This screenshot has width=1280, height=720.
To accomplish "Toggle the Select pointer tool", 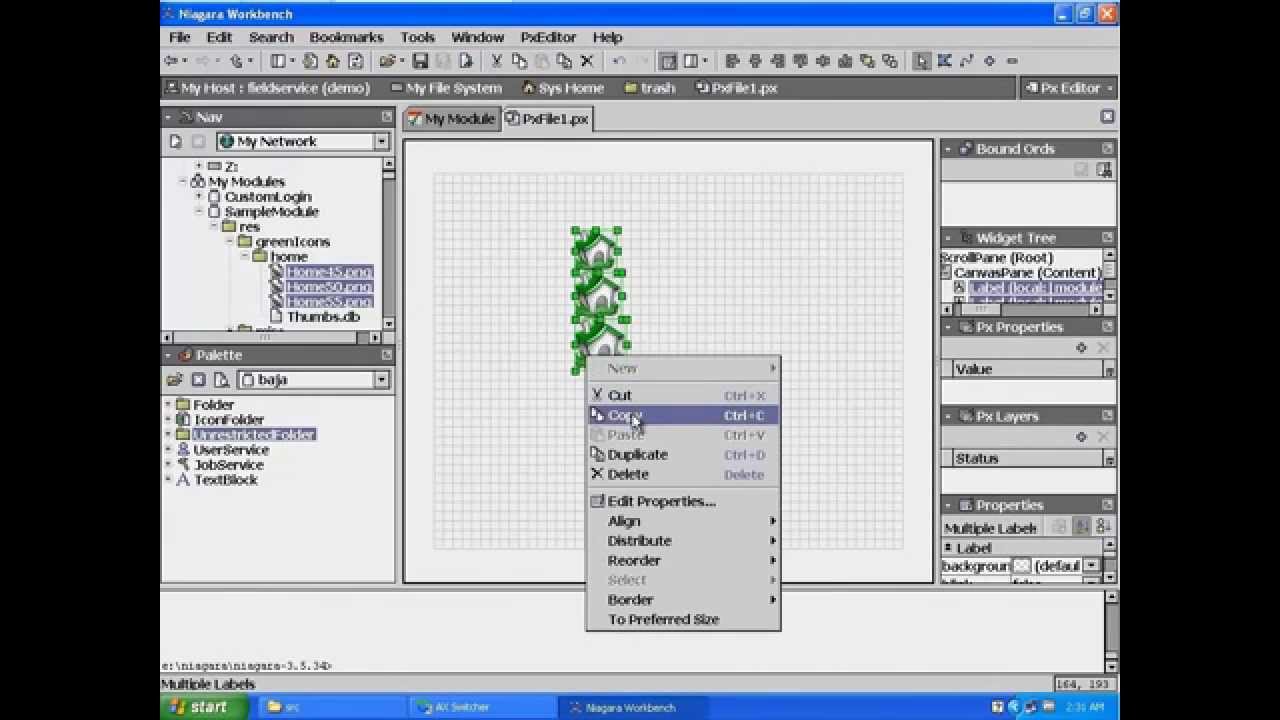I will click(x=922, y=61).
